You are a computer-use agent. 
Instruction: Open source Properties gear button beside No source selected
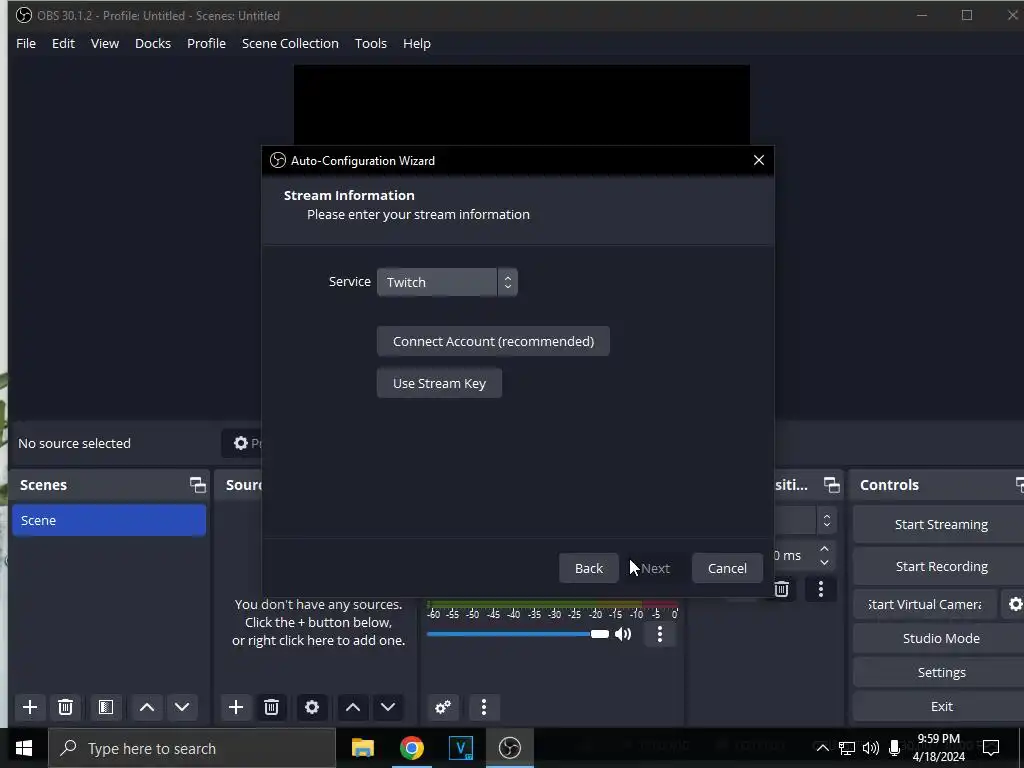pos(243,443)
